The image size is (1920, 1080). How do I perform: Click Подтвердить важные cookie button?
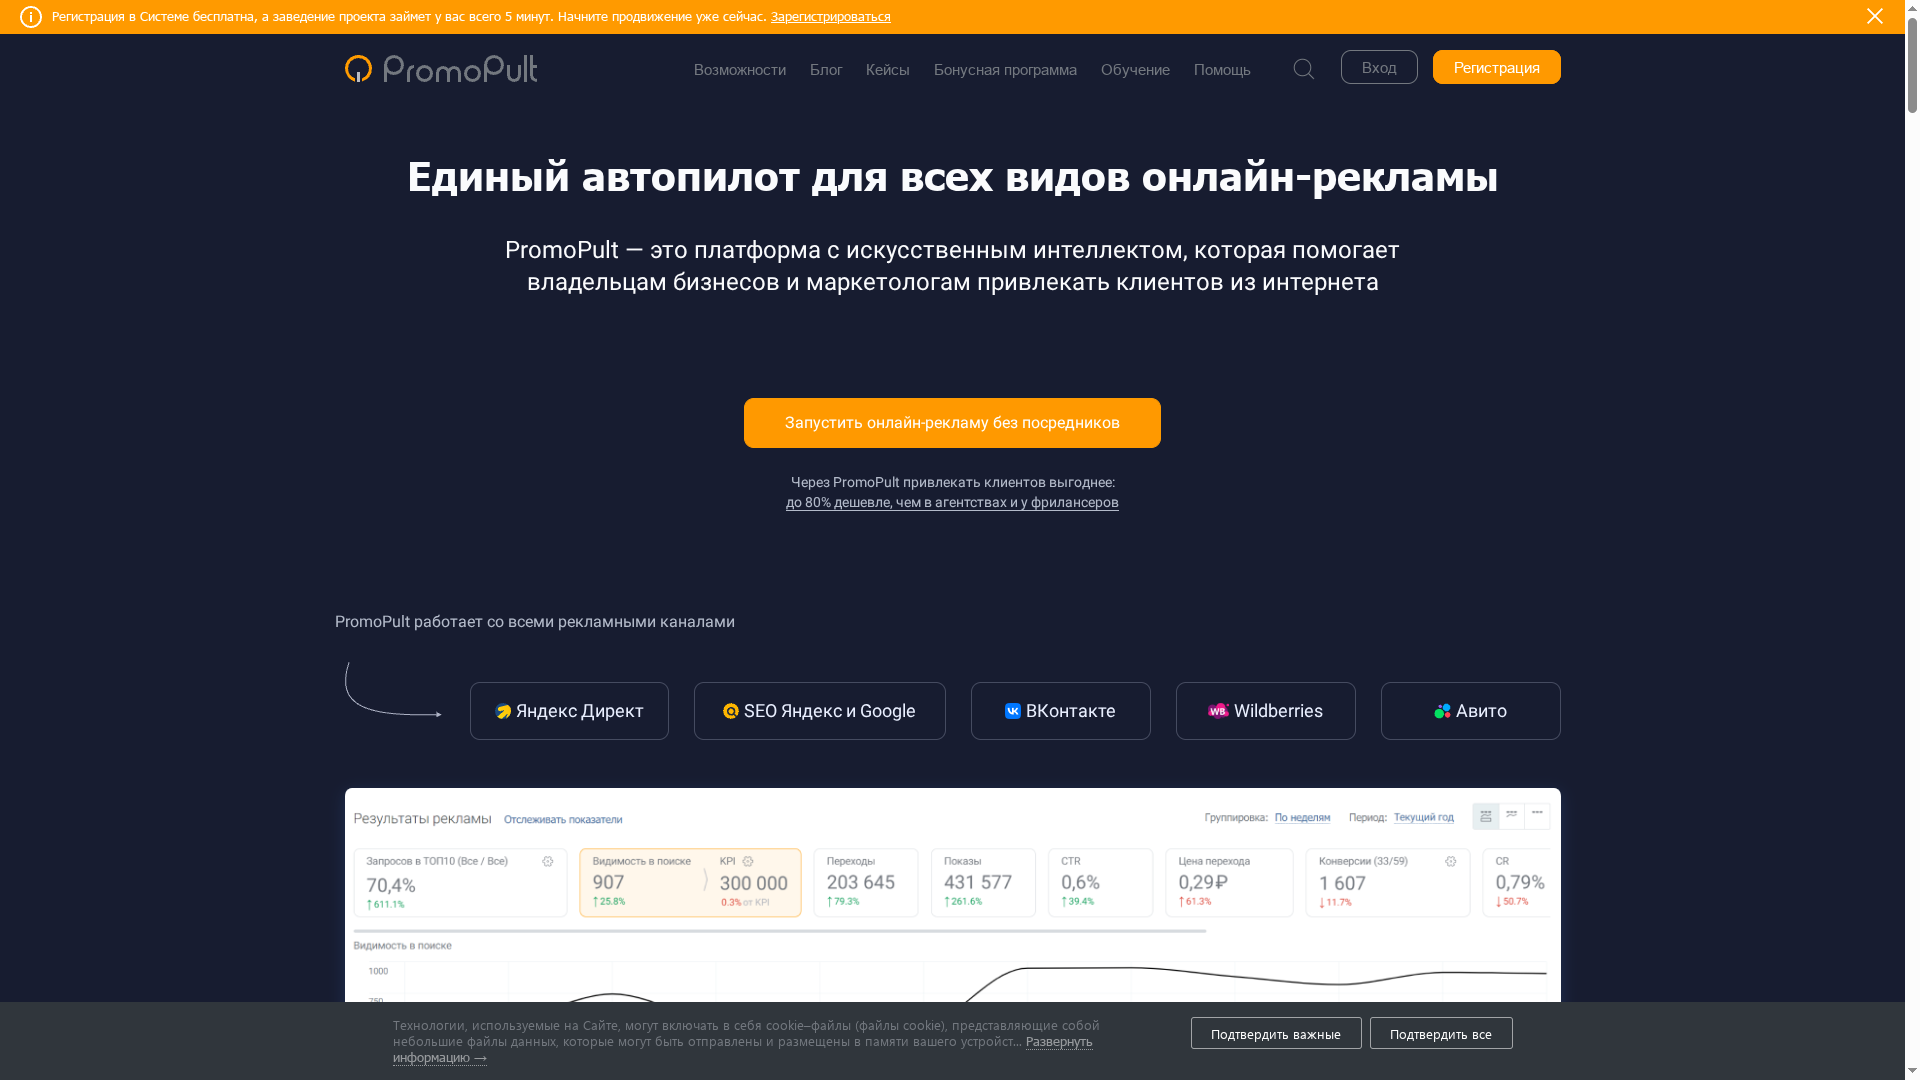pyautogui.click(x=1275, y=1033)
